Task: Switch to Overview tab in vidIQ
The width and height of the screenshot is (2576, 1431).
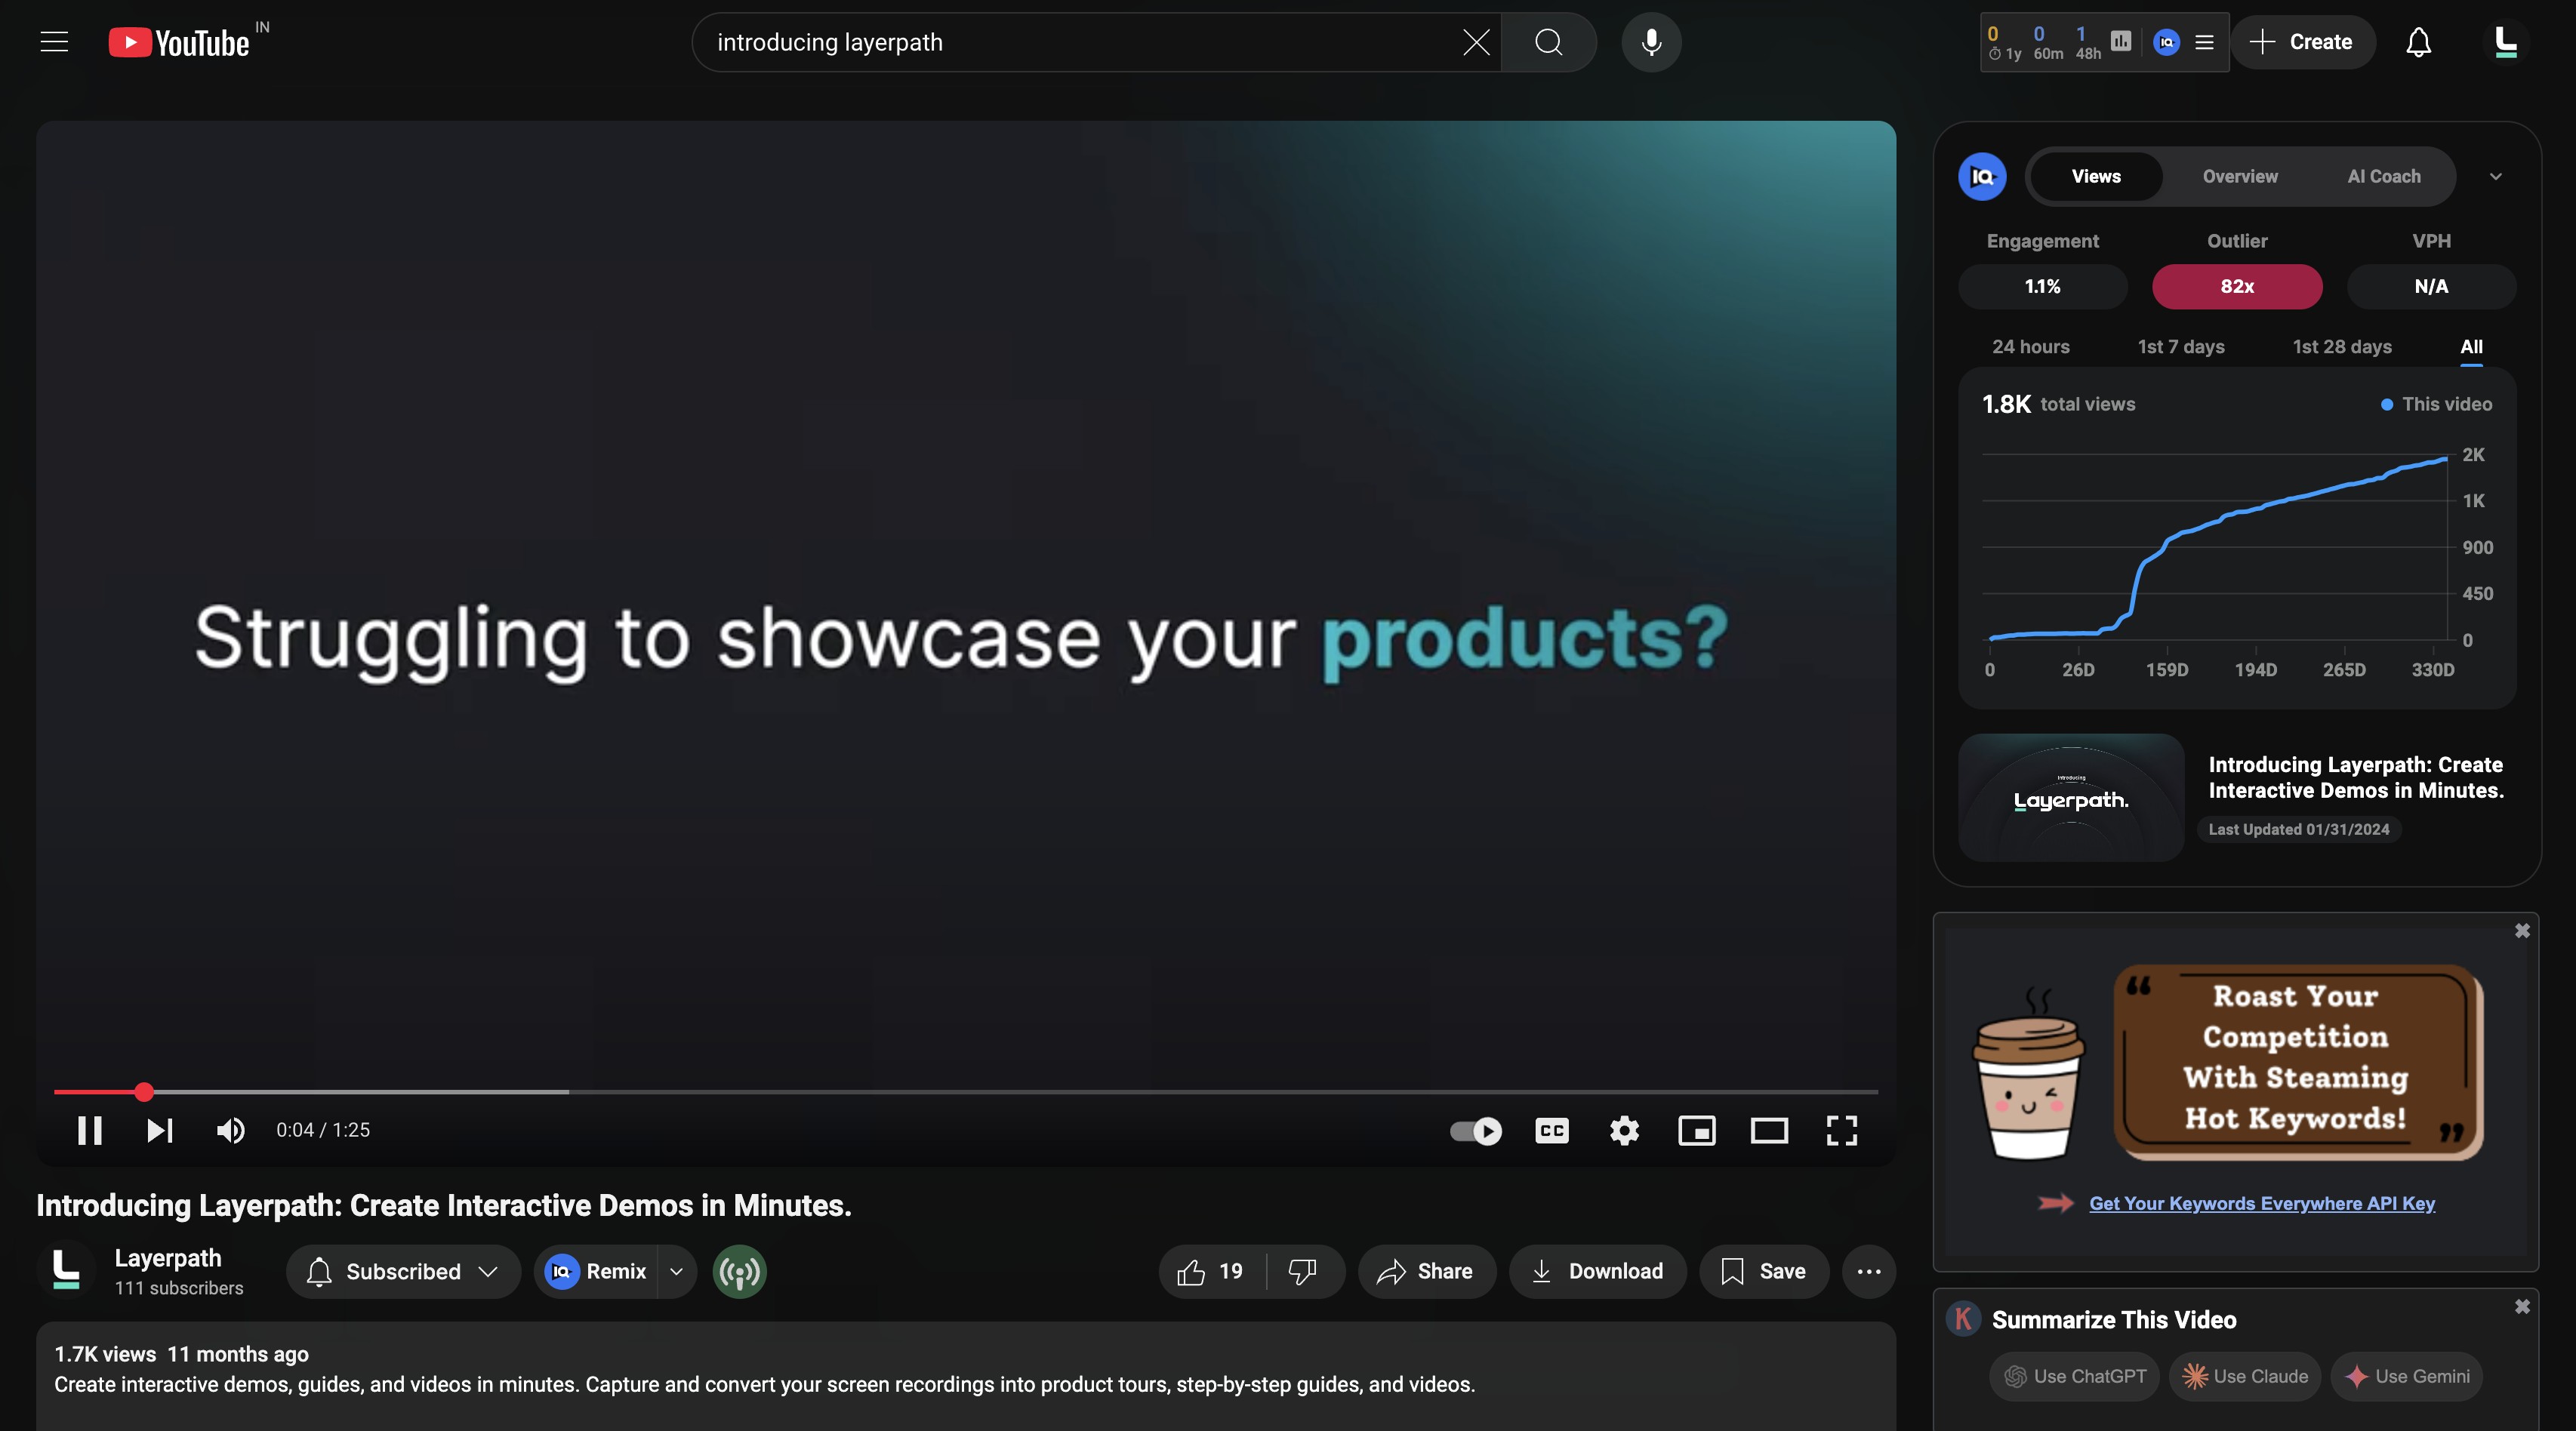Action: (2240, 176)
